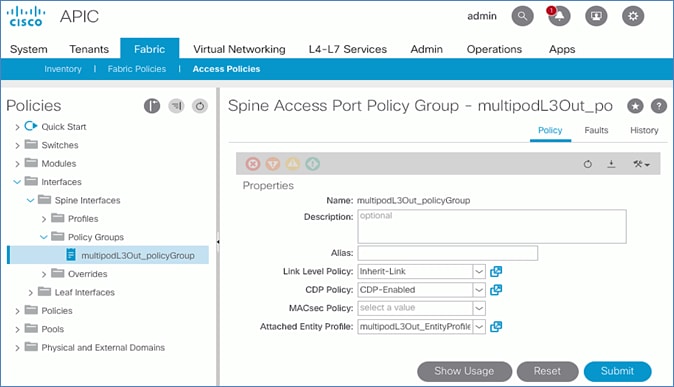
Task: Switch to the Policy tab
Action: click(x=550, y=130)
